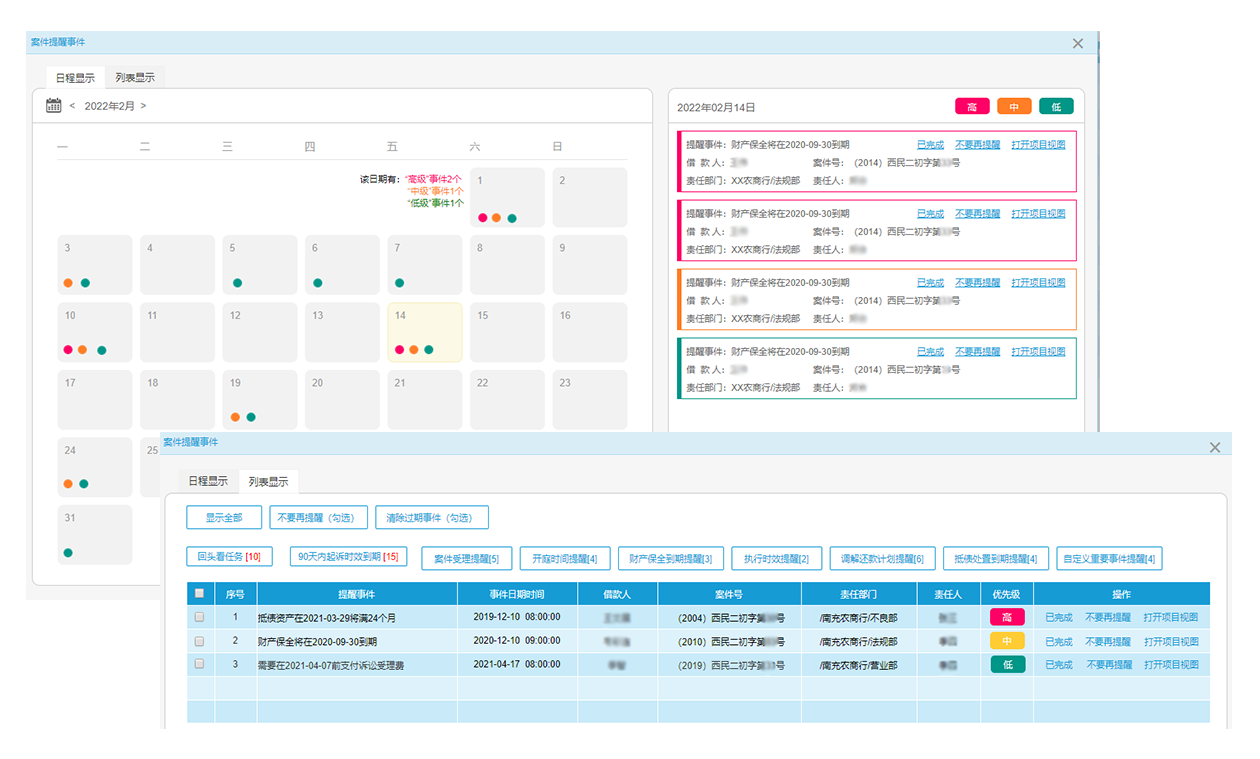1260x759 pixels.
Task: Click 清除过期事件 (勾选) button
Action: [432, 517]
